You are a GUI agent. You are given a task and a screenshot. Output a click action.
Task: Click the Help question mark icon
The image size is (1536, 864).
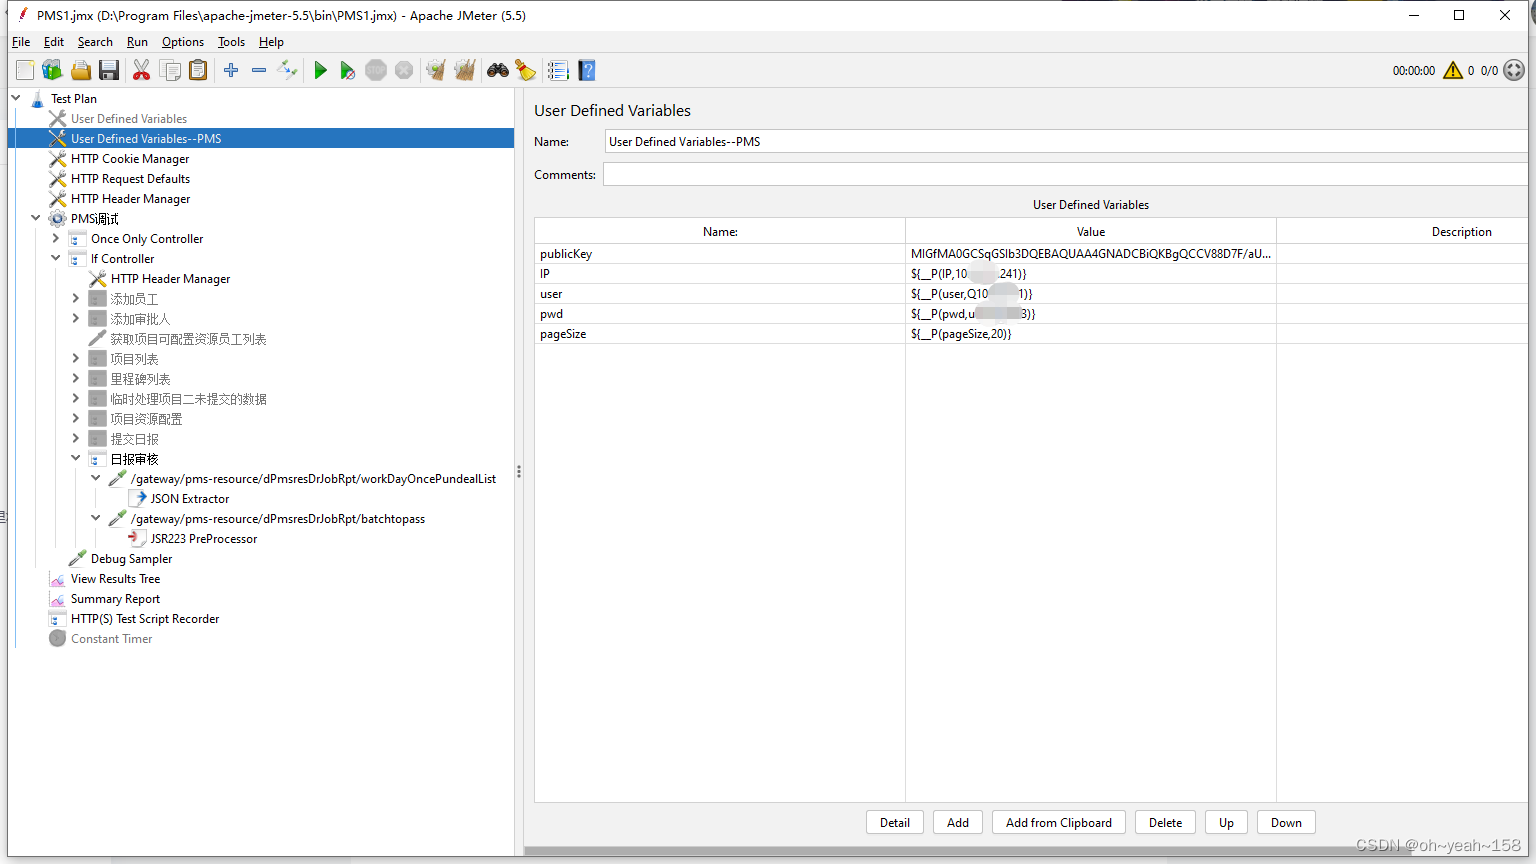[587, 70]
